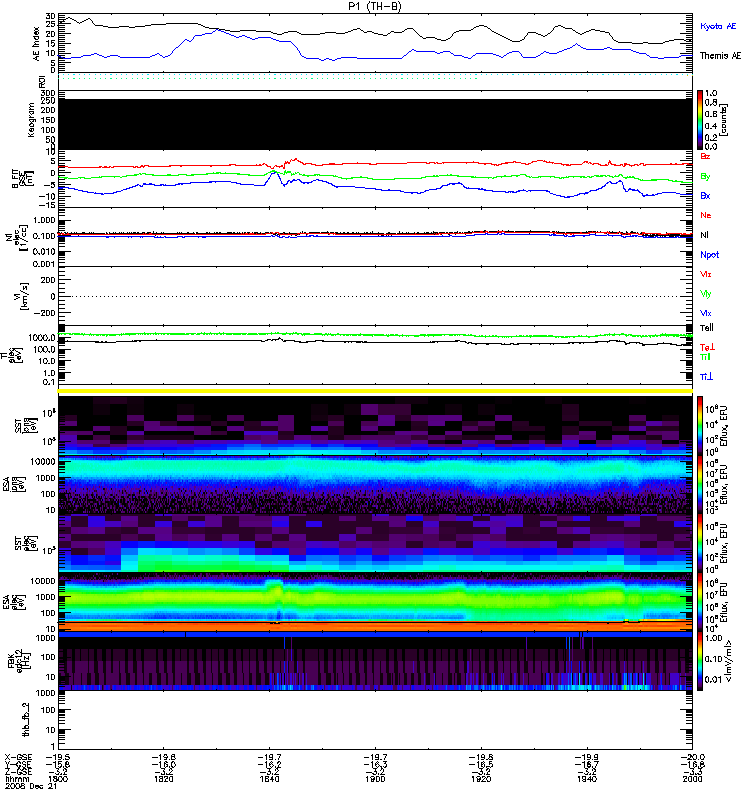Click the 1900 time axis tick label
This screenshot has height=800, width=750.
pyautogui.click(x=375, y=779)
